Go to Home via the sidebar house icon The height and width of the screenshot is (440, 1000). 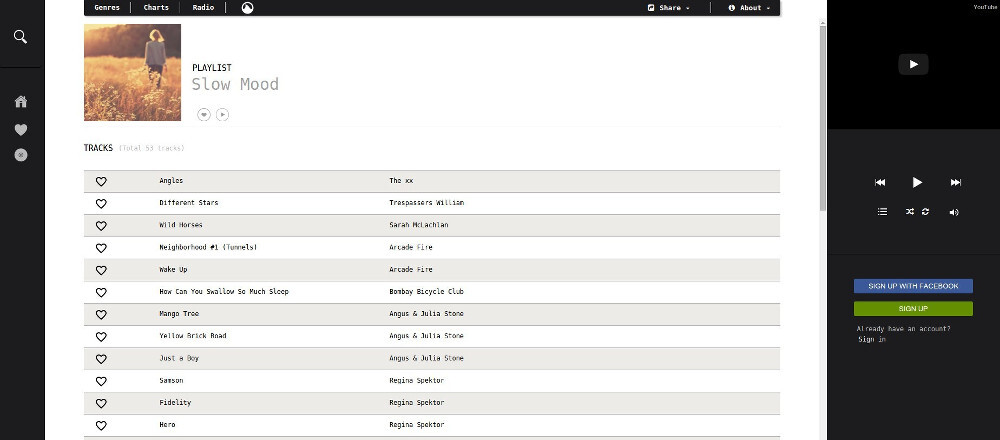tap(21, 101)
